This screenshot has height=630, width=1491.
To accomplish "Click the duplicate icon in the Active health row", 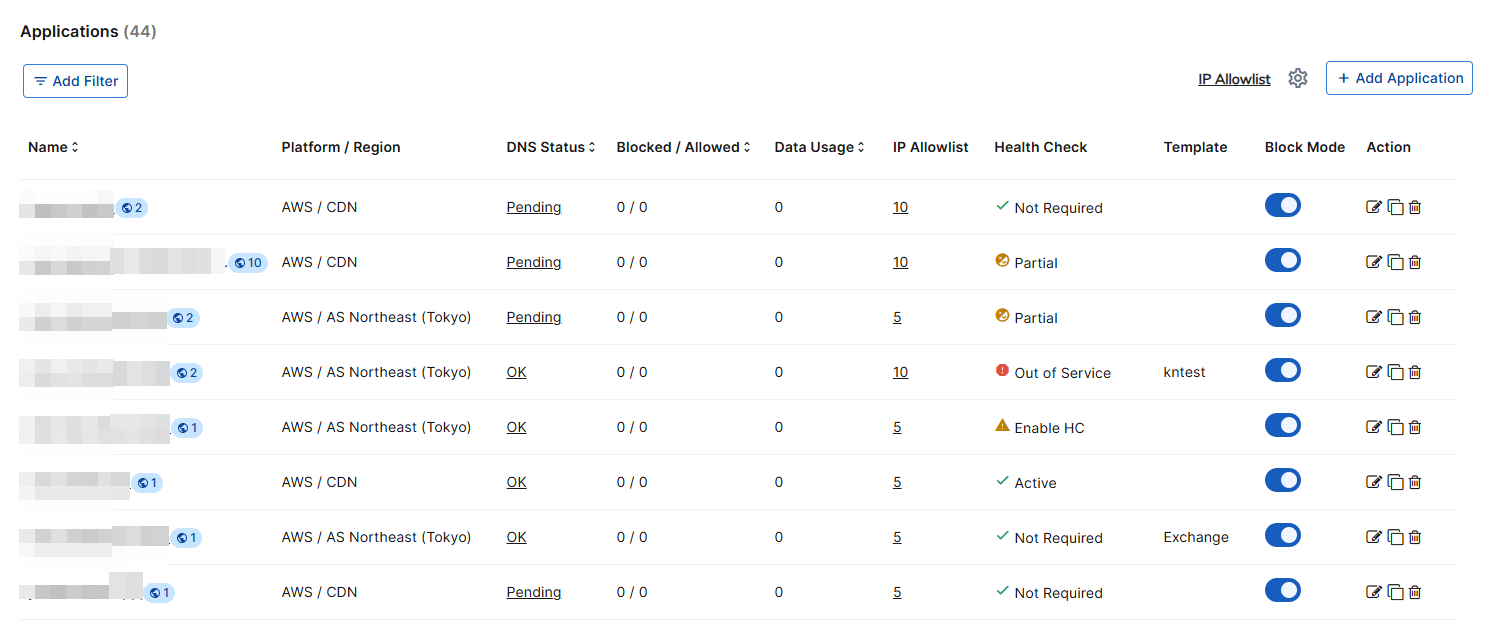I will (x=1396, y=481).
